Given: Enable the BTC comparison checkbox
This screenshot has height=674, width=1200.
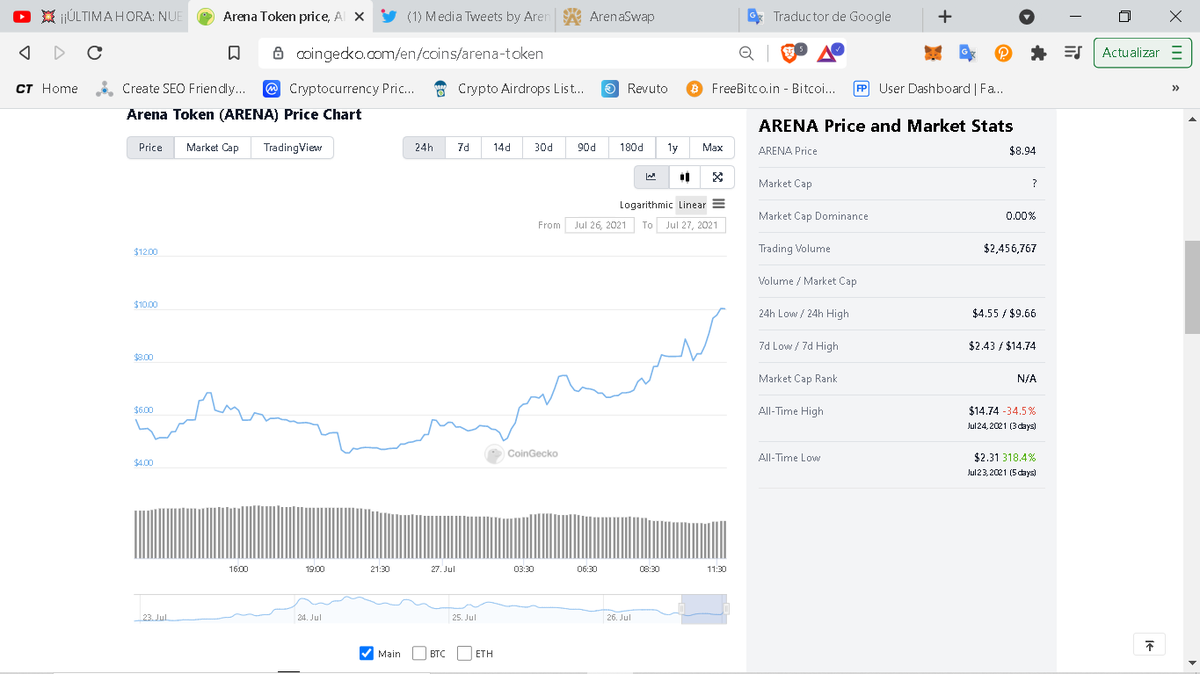Looking at the screenshot, I should pos(419,654).
